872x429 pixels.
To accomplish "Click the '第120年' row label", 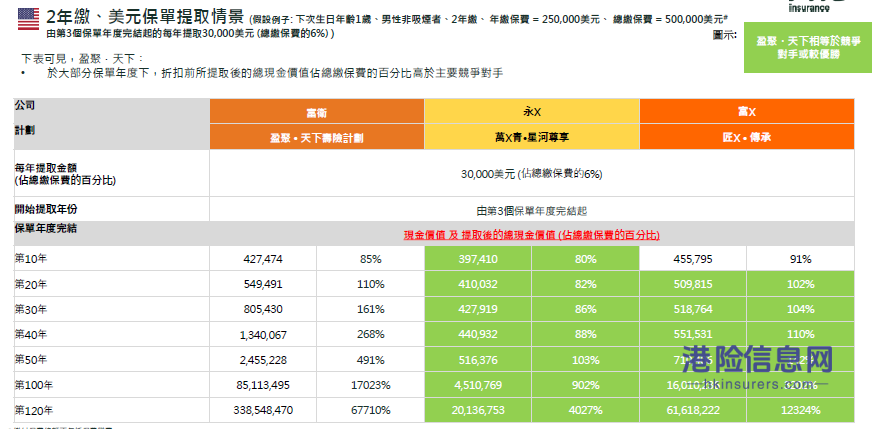I will pos(33,410).
